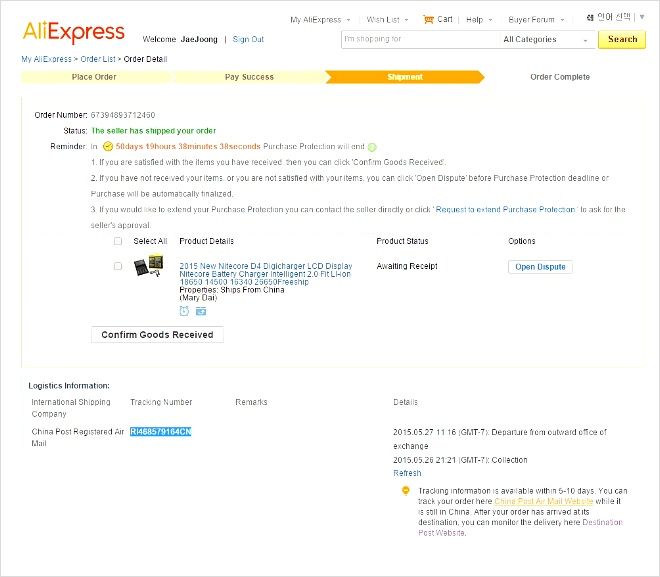Click the lightbulb tip icon near tracking info
660x577 pixels.
(406, 491)
